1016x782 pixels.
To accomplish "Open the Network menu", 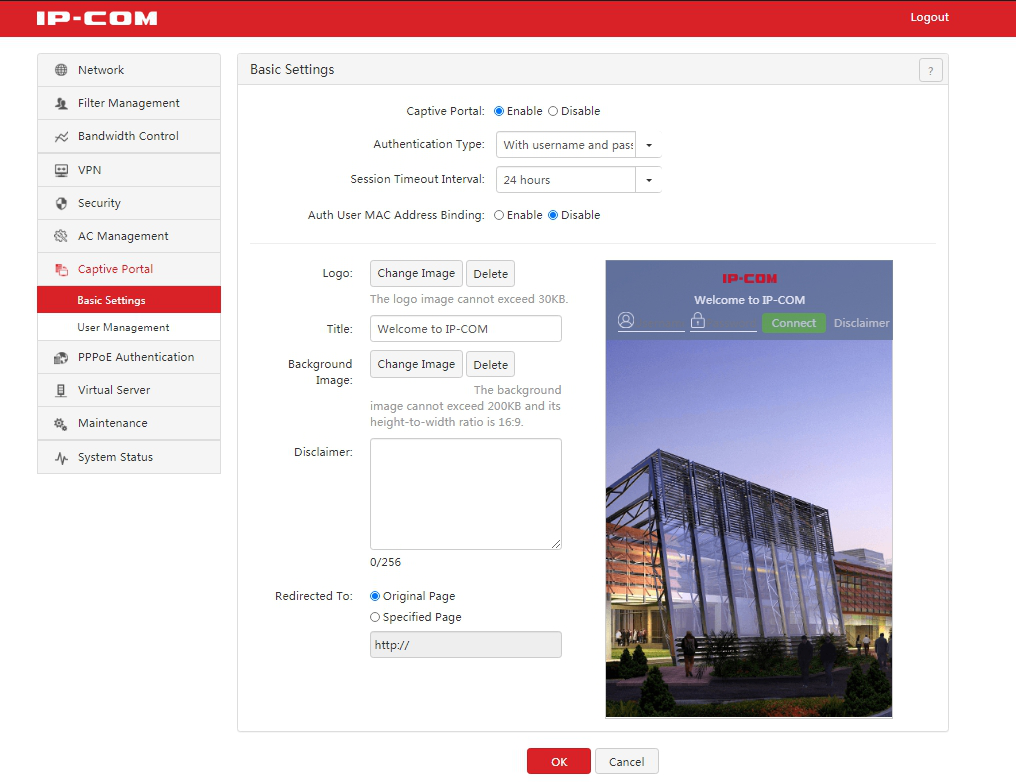I will pyautogui.click(x=129, y=70).
